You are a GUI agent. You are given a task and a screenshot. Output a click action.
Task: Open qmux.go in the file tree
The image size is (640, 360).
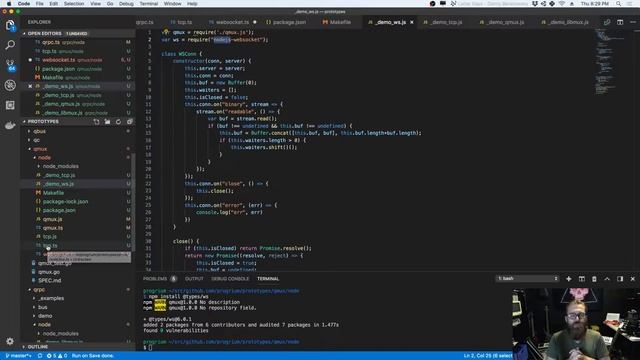coord(49,272)
